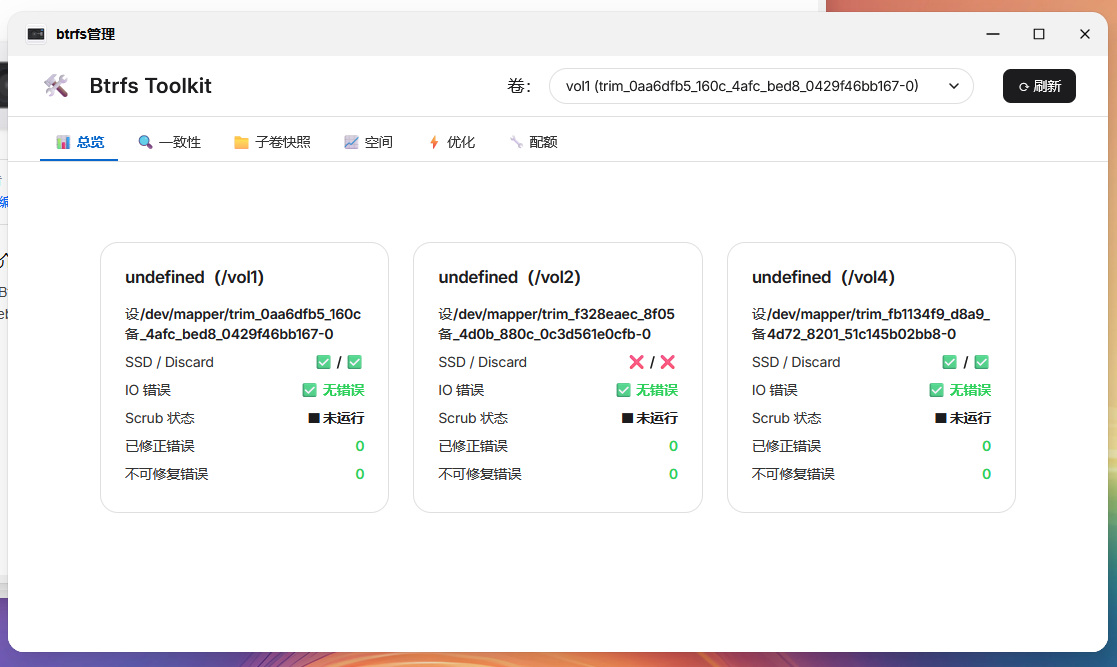Maximize the btrfs管理 window
1117x667 pixels.
point(1039,34)
